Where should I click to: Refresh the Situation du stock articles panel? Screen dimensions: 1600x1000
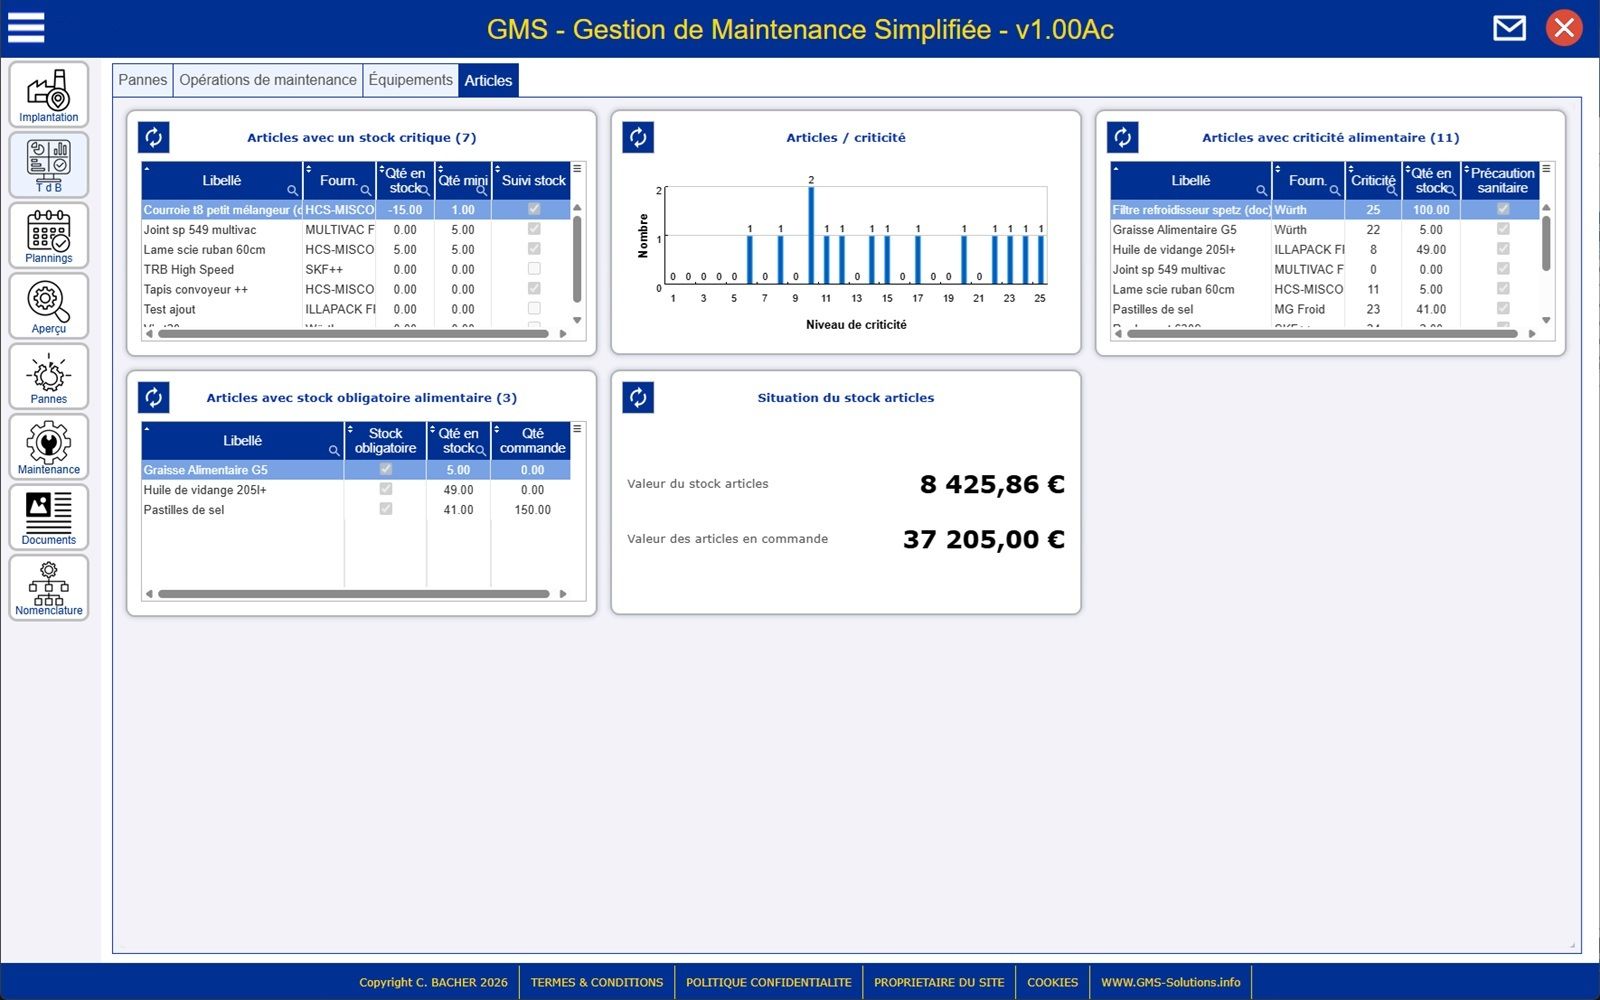638,397
